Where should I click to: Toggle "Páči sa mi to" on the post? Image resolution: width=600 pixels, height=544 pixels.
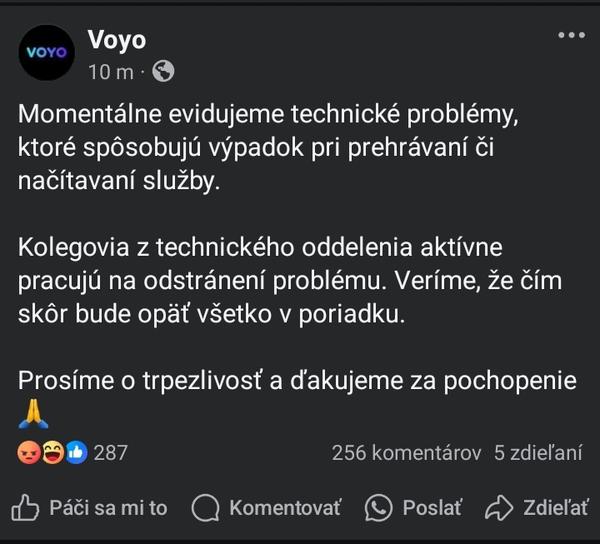tap(108, 508)
